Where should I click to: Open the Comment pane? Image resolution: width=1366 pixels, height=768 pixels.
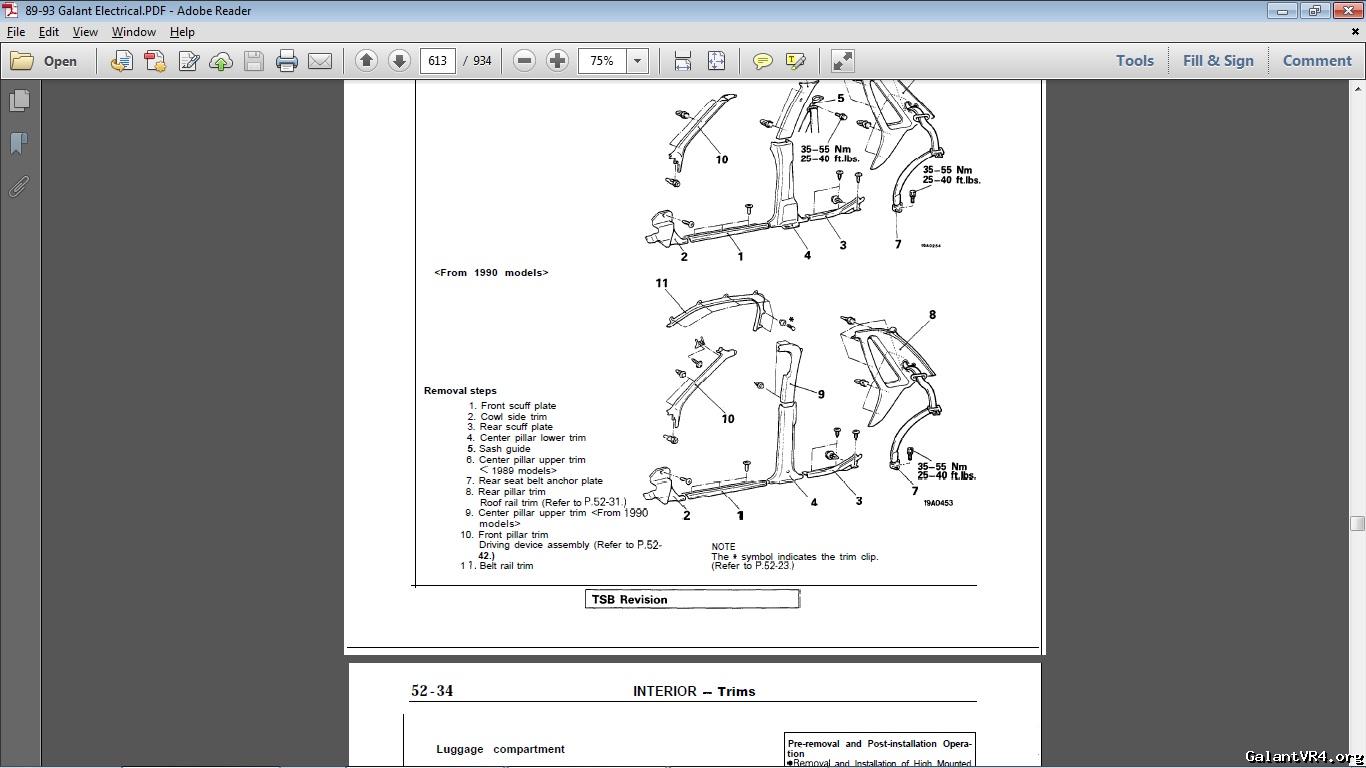coord(1317,61)
